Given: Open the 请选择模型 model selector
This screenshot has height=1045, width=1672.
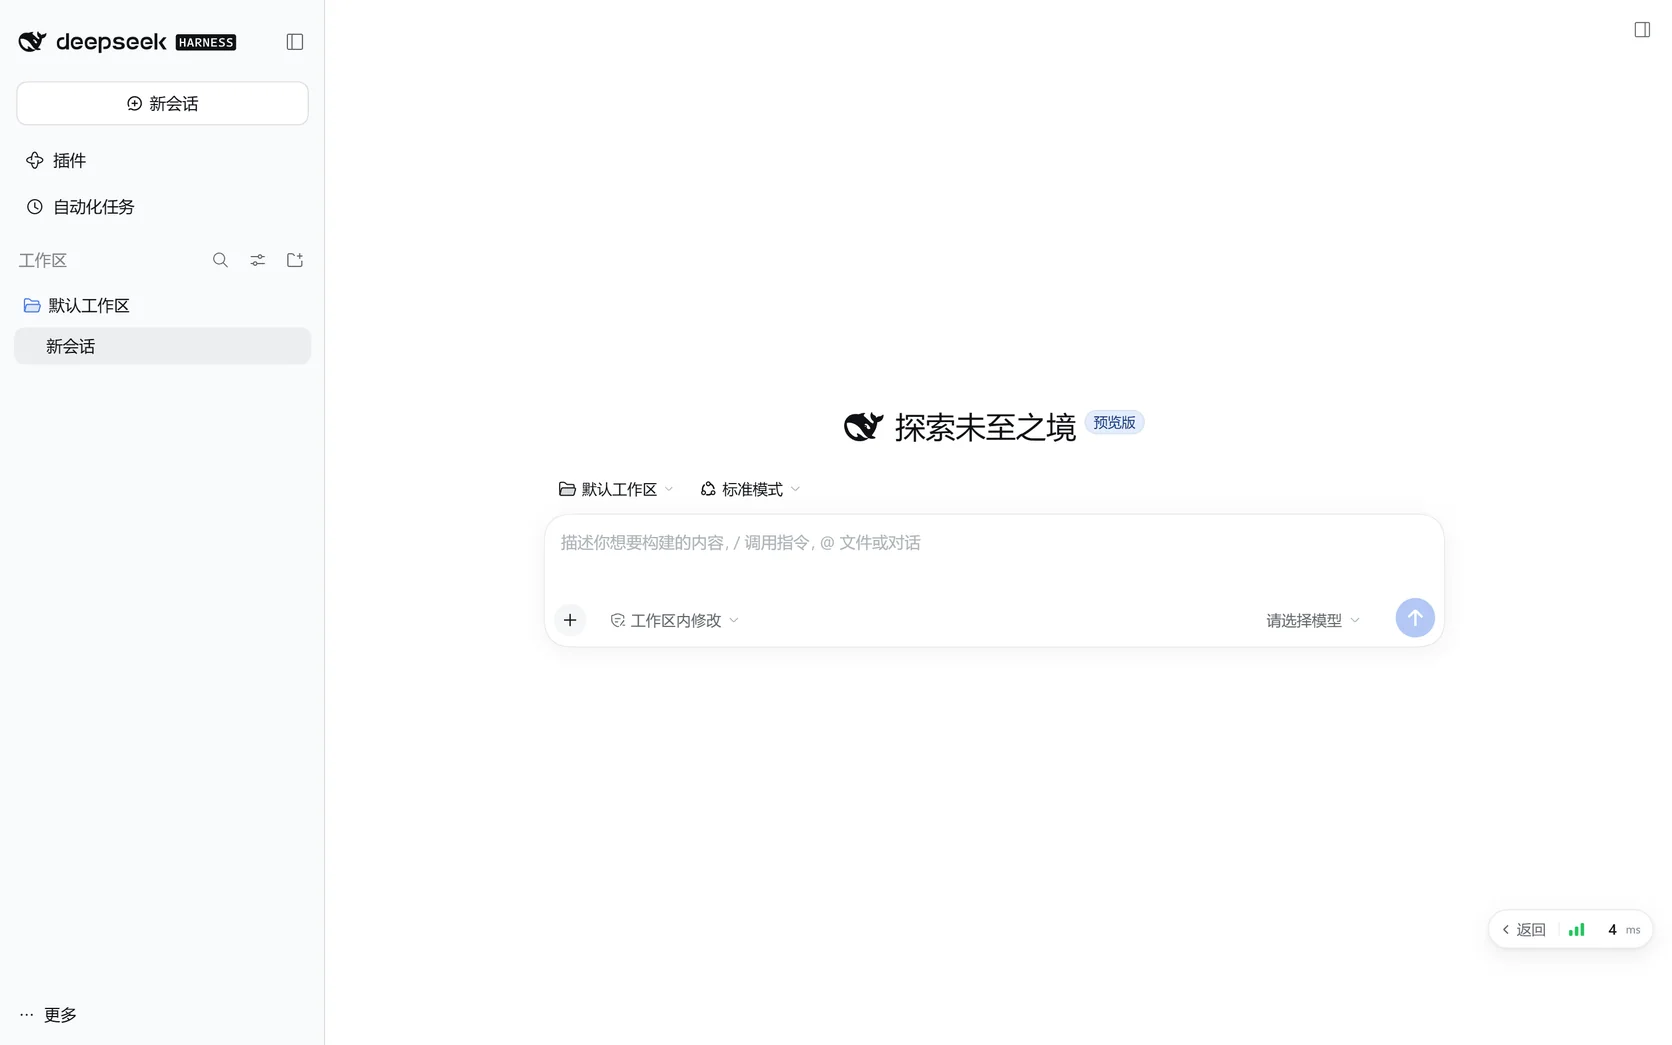Looking at the screenshot, I should click(x=1313, y=620).
